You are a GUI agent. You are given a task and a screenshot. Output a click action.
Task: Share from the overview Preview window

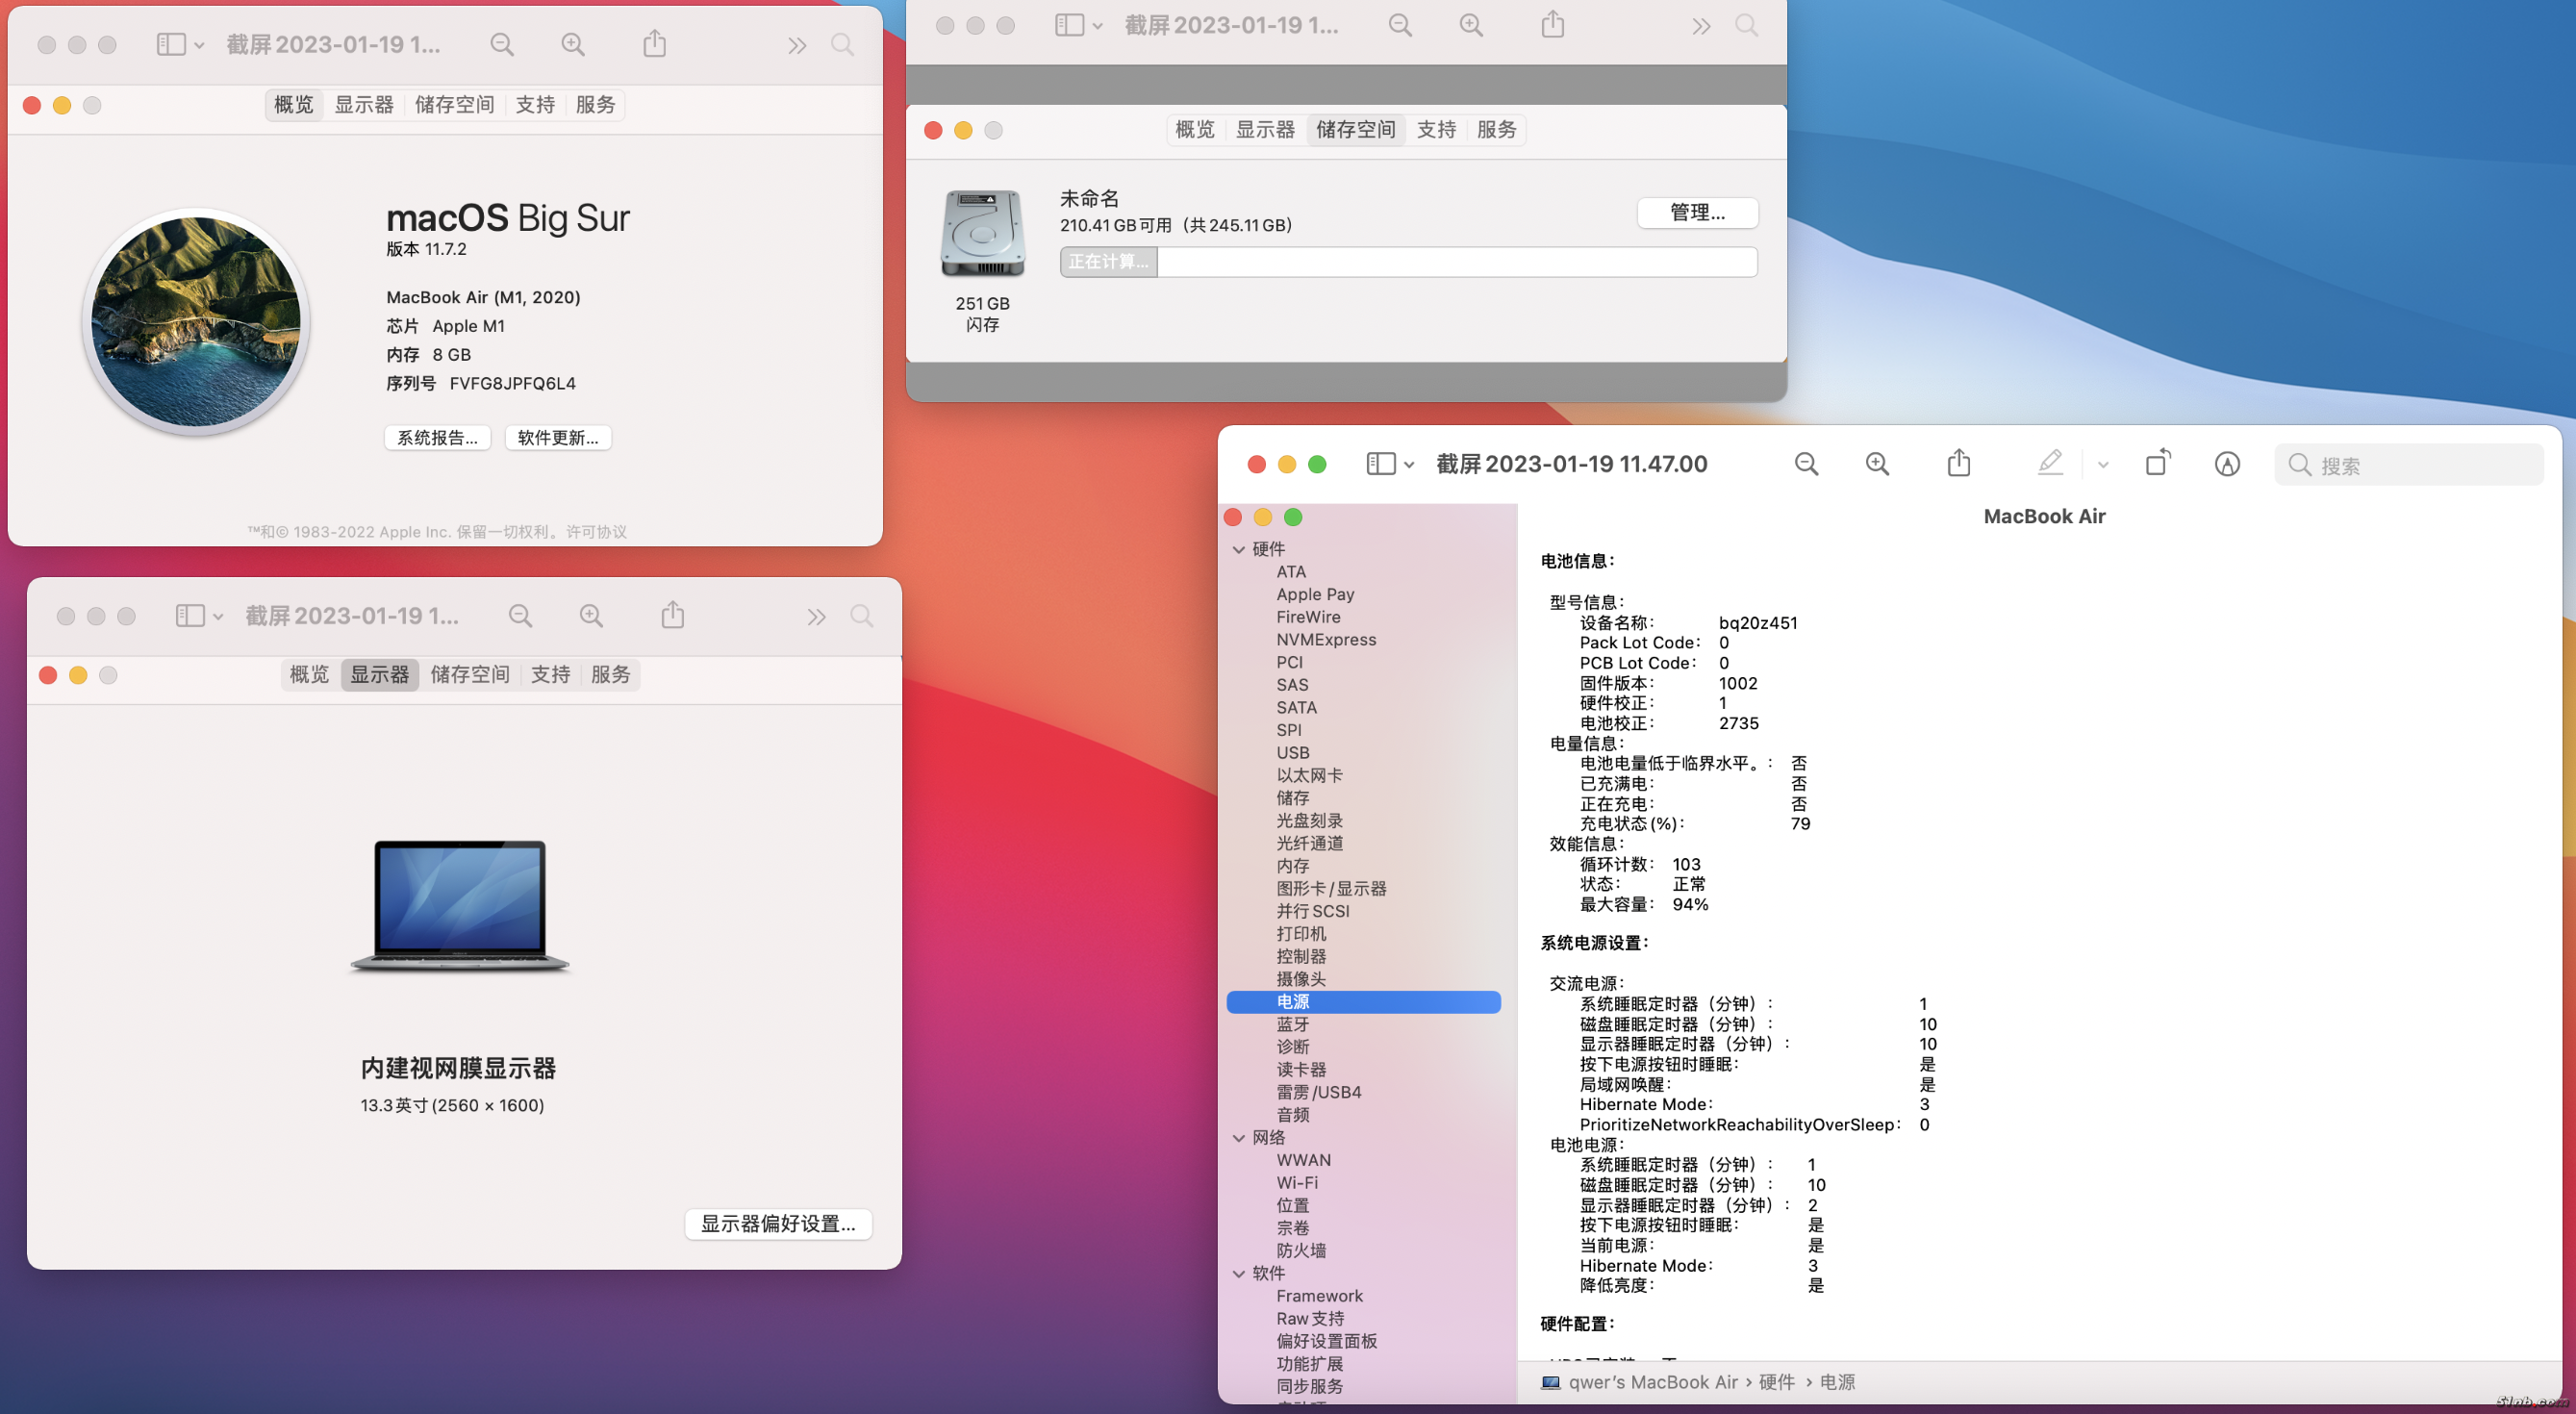click(654, 43)
